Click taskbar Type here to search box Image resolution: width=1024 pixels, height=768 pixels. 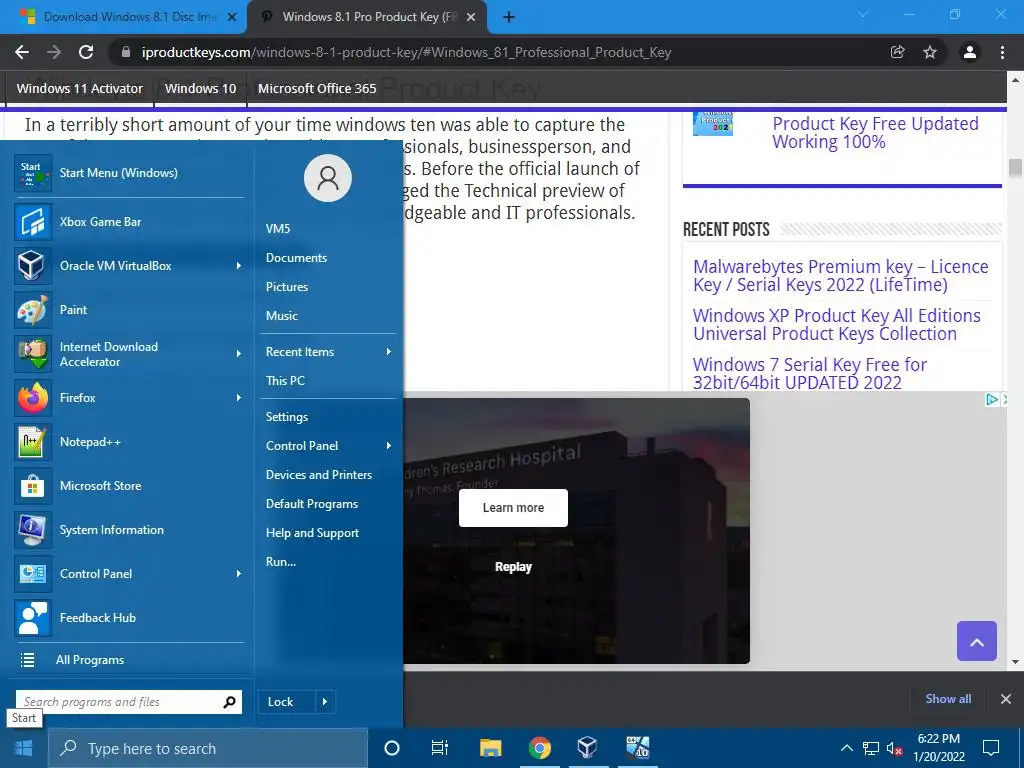click(208, 748)
